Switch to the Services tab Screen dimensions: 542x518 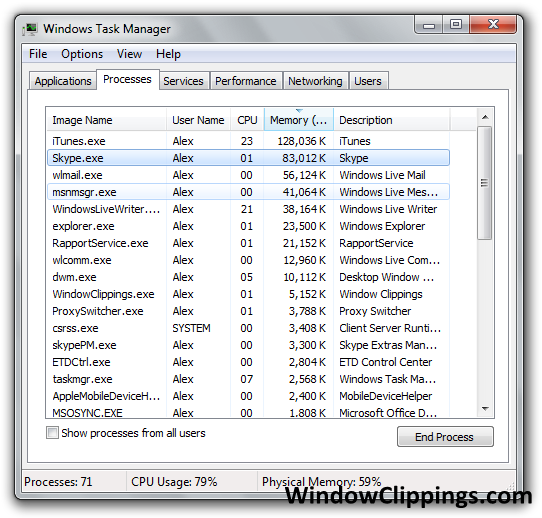[x=183, y=81]
